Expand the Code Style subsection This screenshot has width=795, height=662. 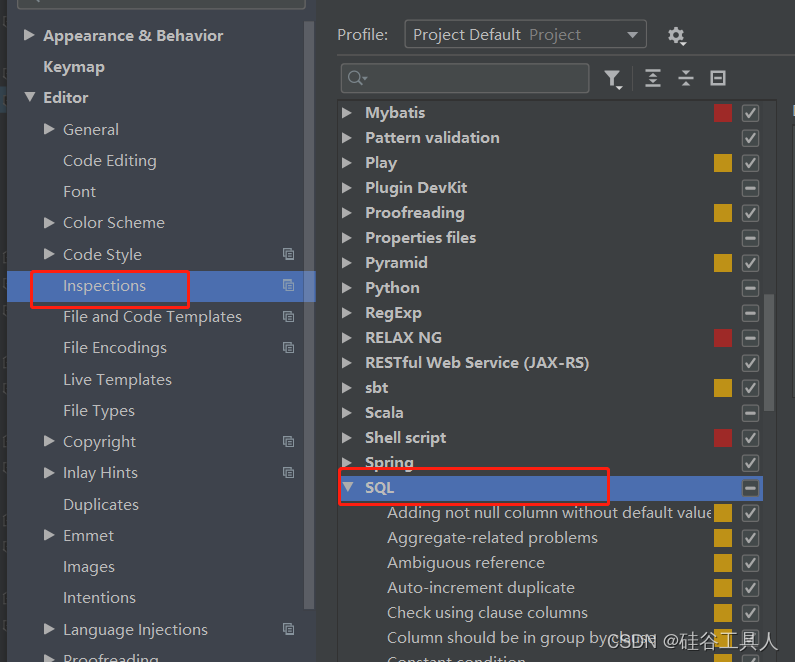tap(49, 254)
